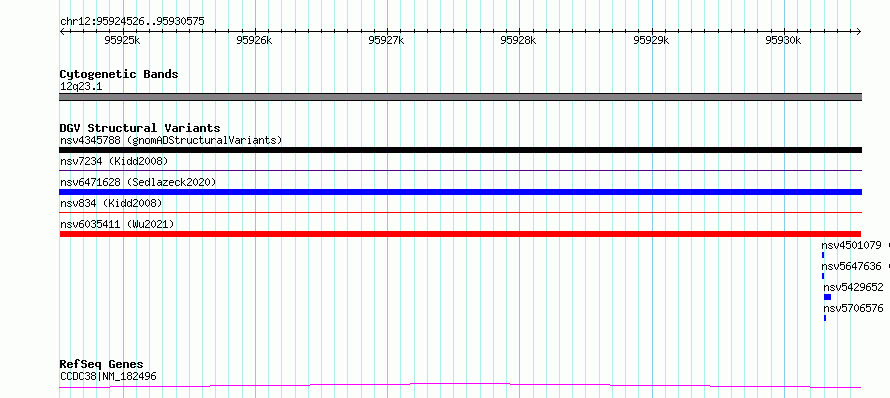This screenshot has height=398, width=890.
Task: Select the 12q23.1 band label
Action: pos(81,87)
